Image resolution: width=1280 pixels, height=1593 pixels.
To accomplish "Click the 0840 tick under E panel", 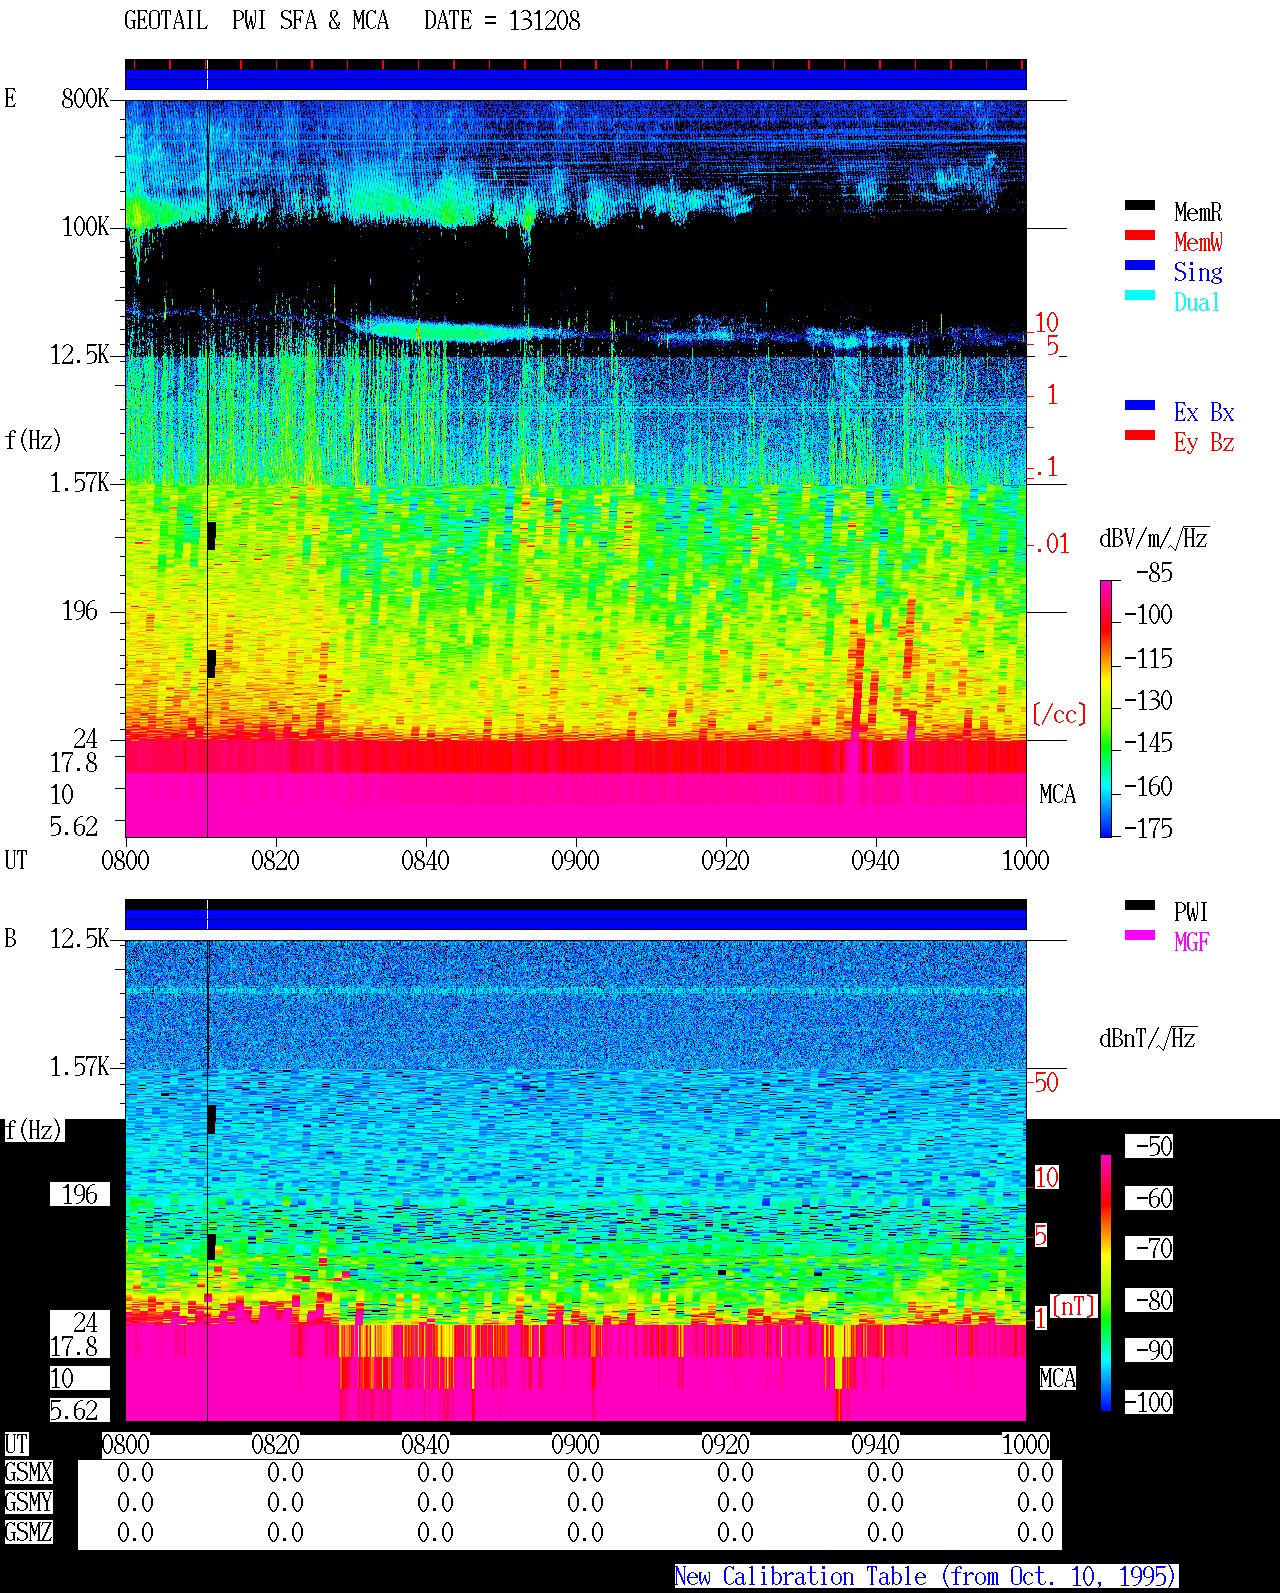I will click(x=425, y=861).
